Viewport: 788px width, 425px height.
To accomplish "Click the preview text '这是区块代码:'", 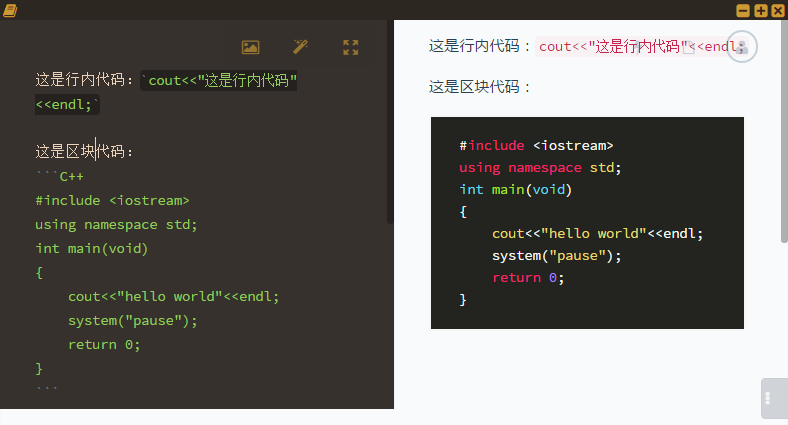I will coord(479,87).
